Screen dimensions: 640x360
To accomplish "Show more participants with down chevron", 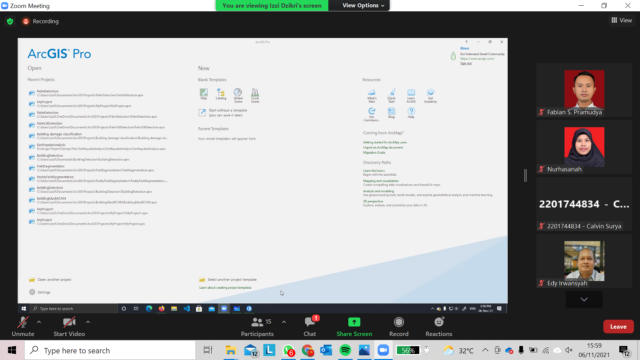I will tap(584, 300).
